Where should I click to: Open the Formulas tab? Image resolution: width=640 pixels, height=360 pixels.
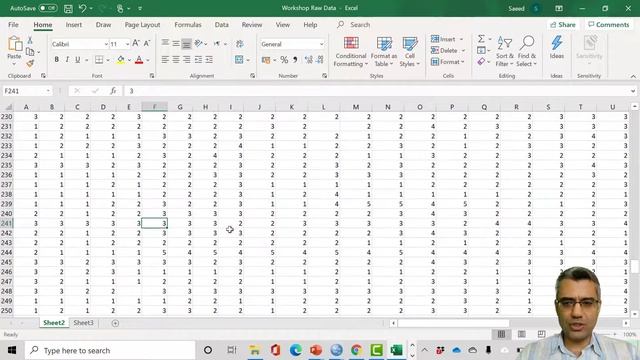pyautogui.click(x=188, y=24)
